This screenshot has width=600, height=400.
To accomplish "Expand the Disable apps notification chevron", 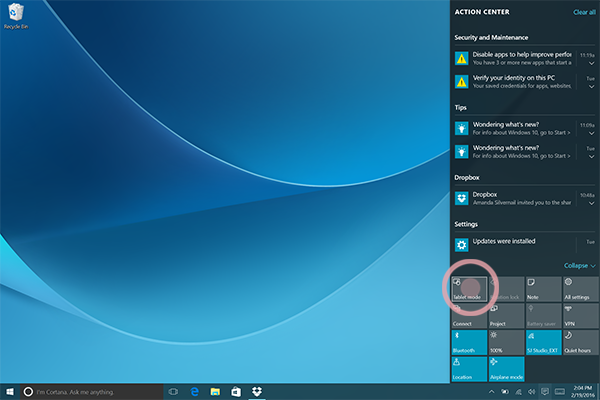I will 591,63.
